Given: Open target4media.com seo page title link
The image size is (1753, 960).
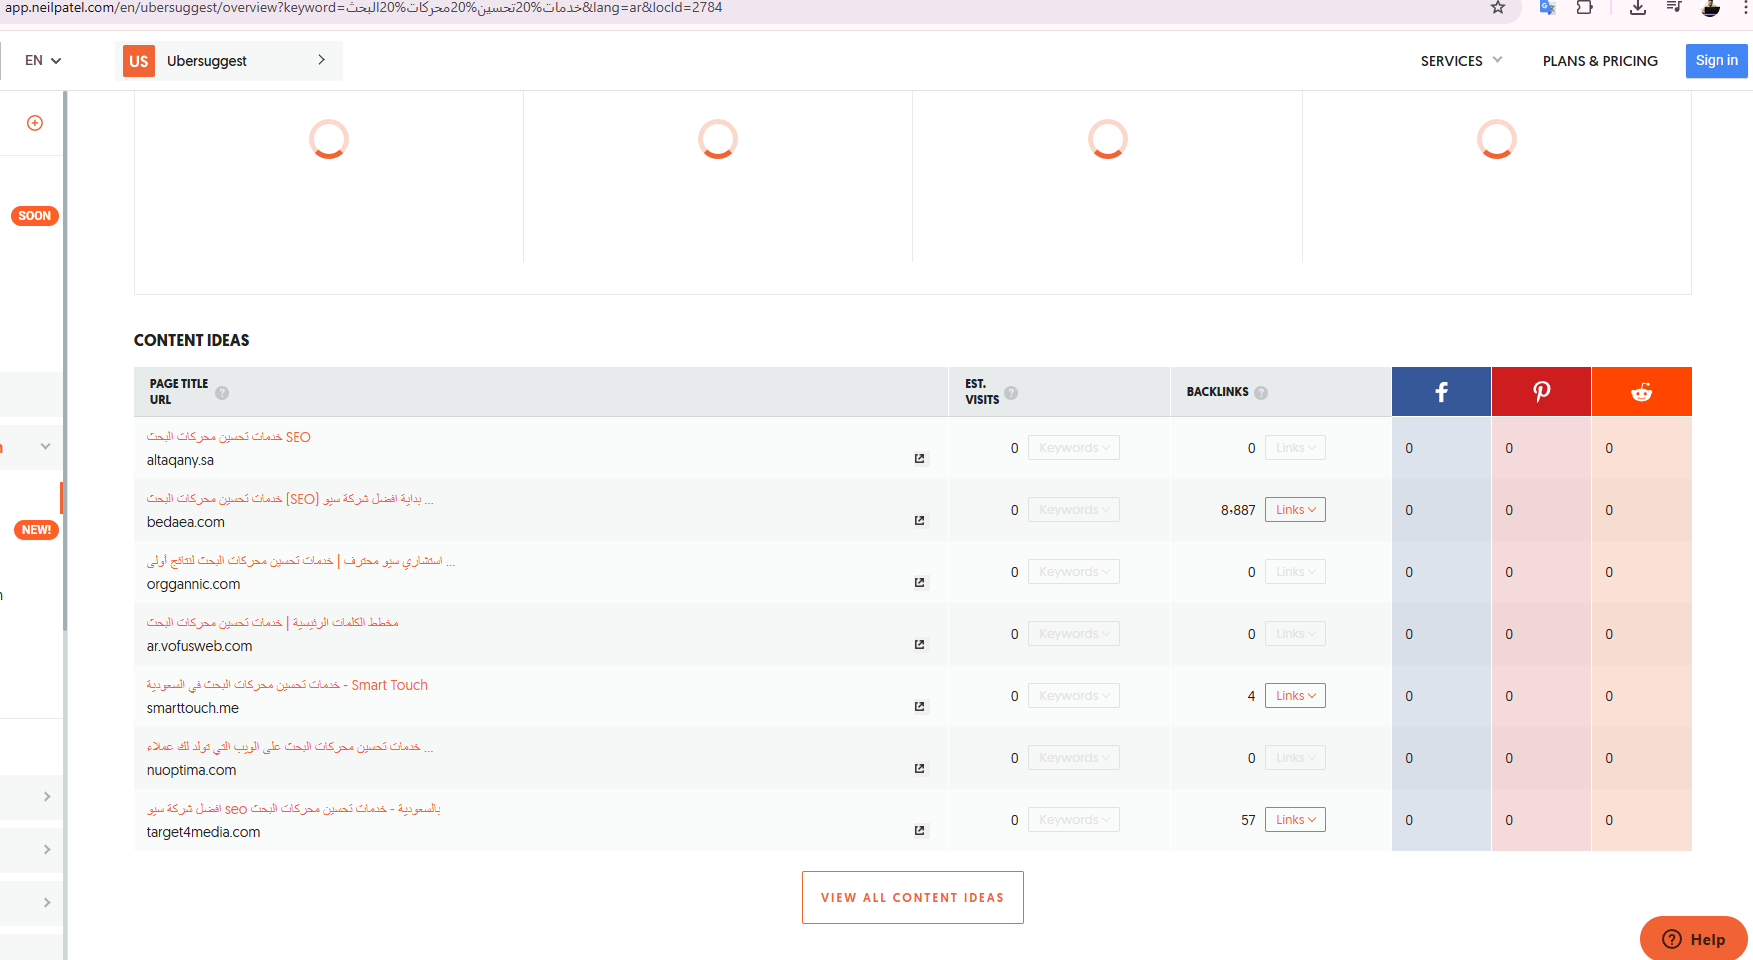Looking at the screenshot, I should 293,809.
